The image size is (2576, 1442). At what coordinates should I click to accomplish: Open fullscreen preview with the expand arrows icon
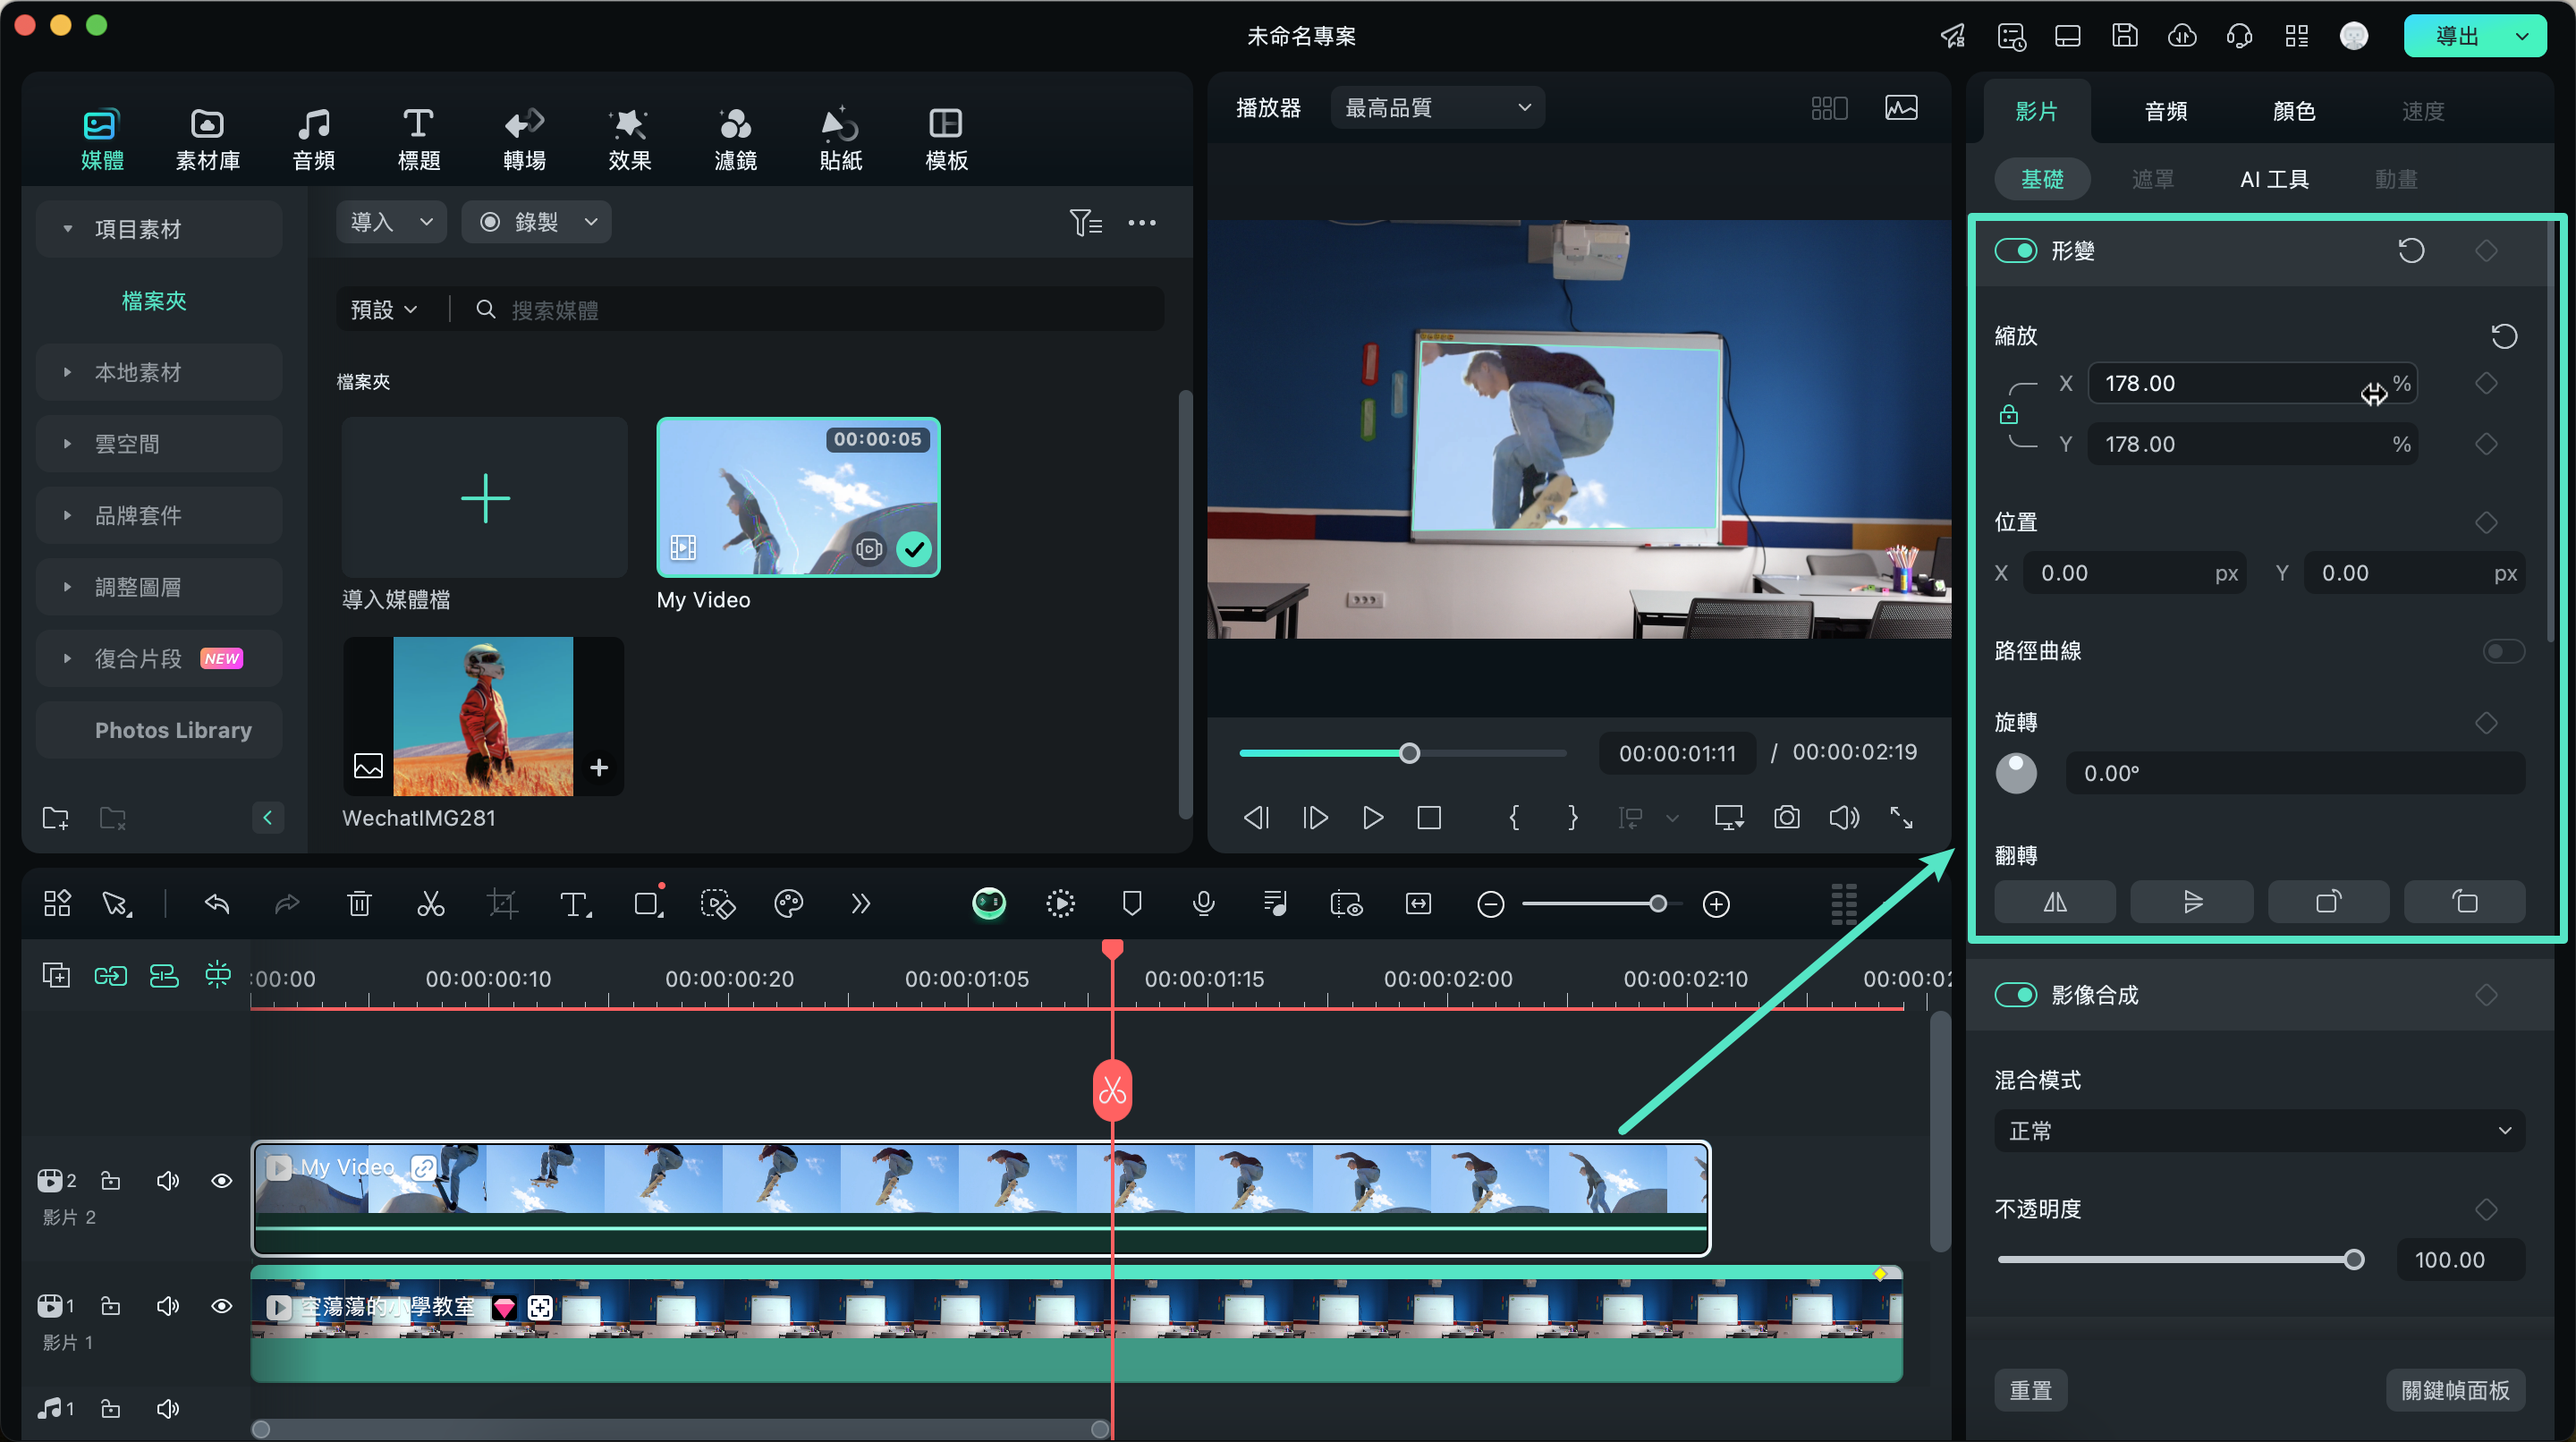point(1901,818)
